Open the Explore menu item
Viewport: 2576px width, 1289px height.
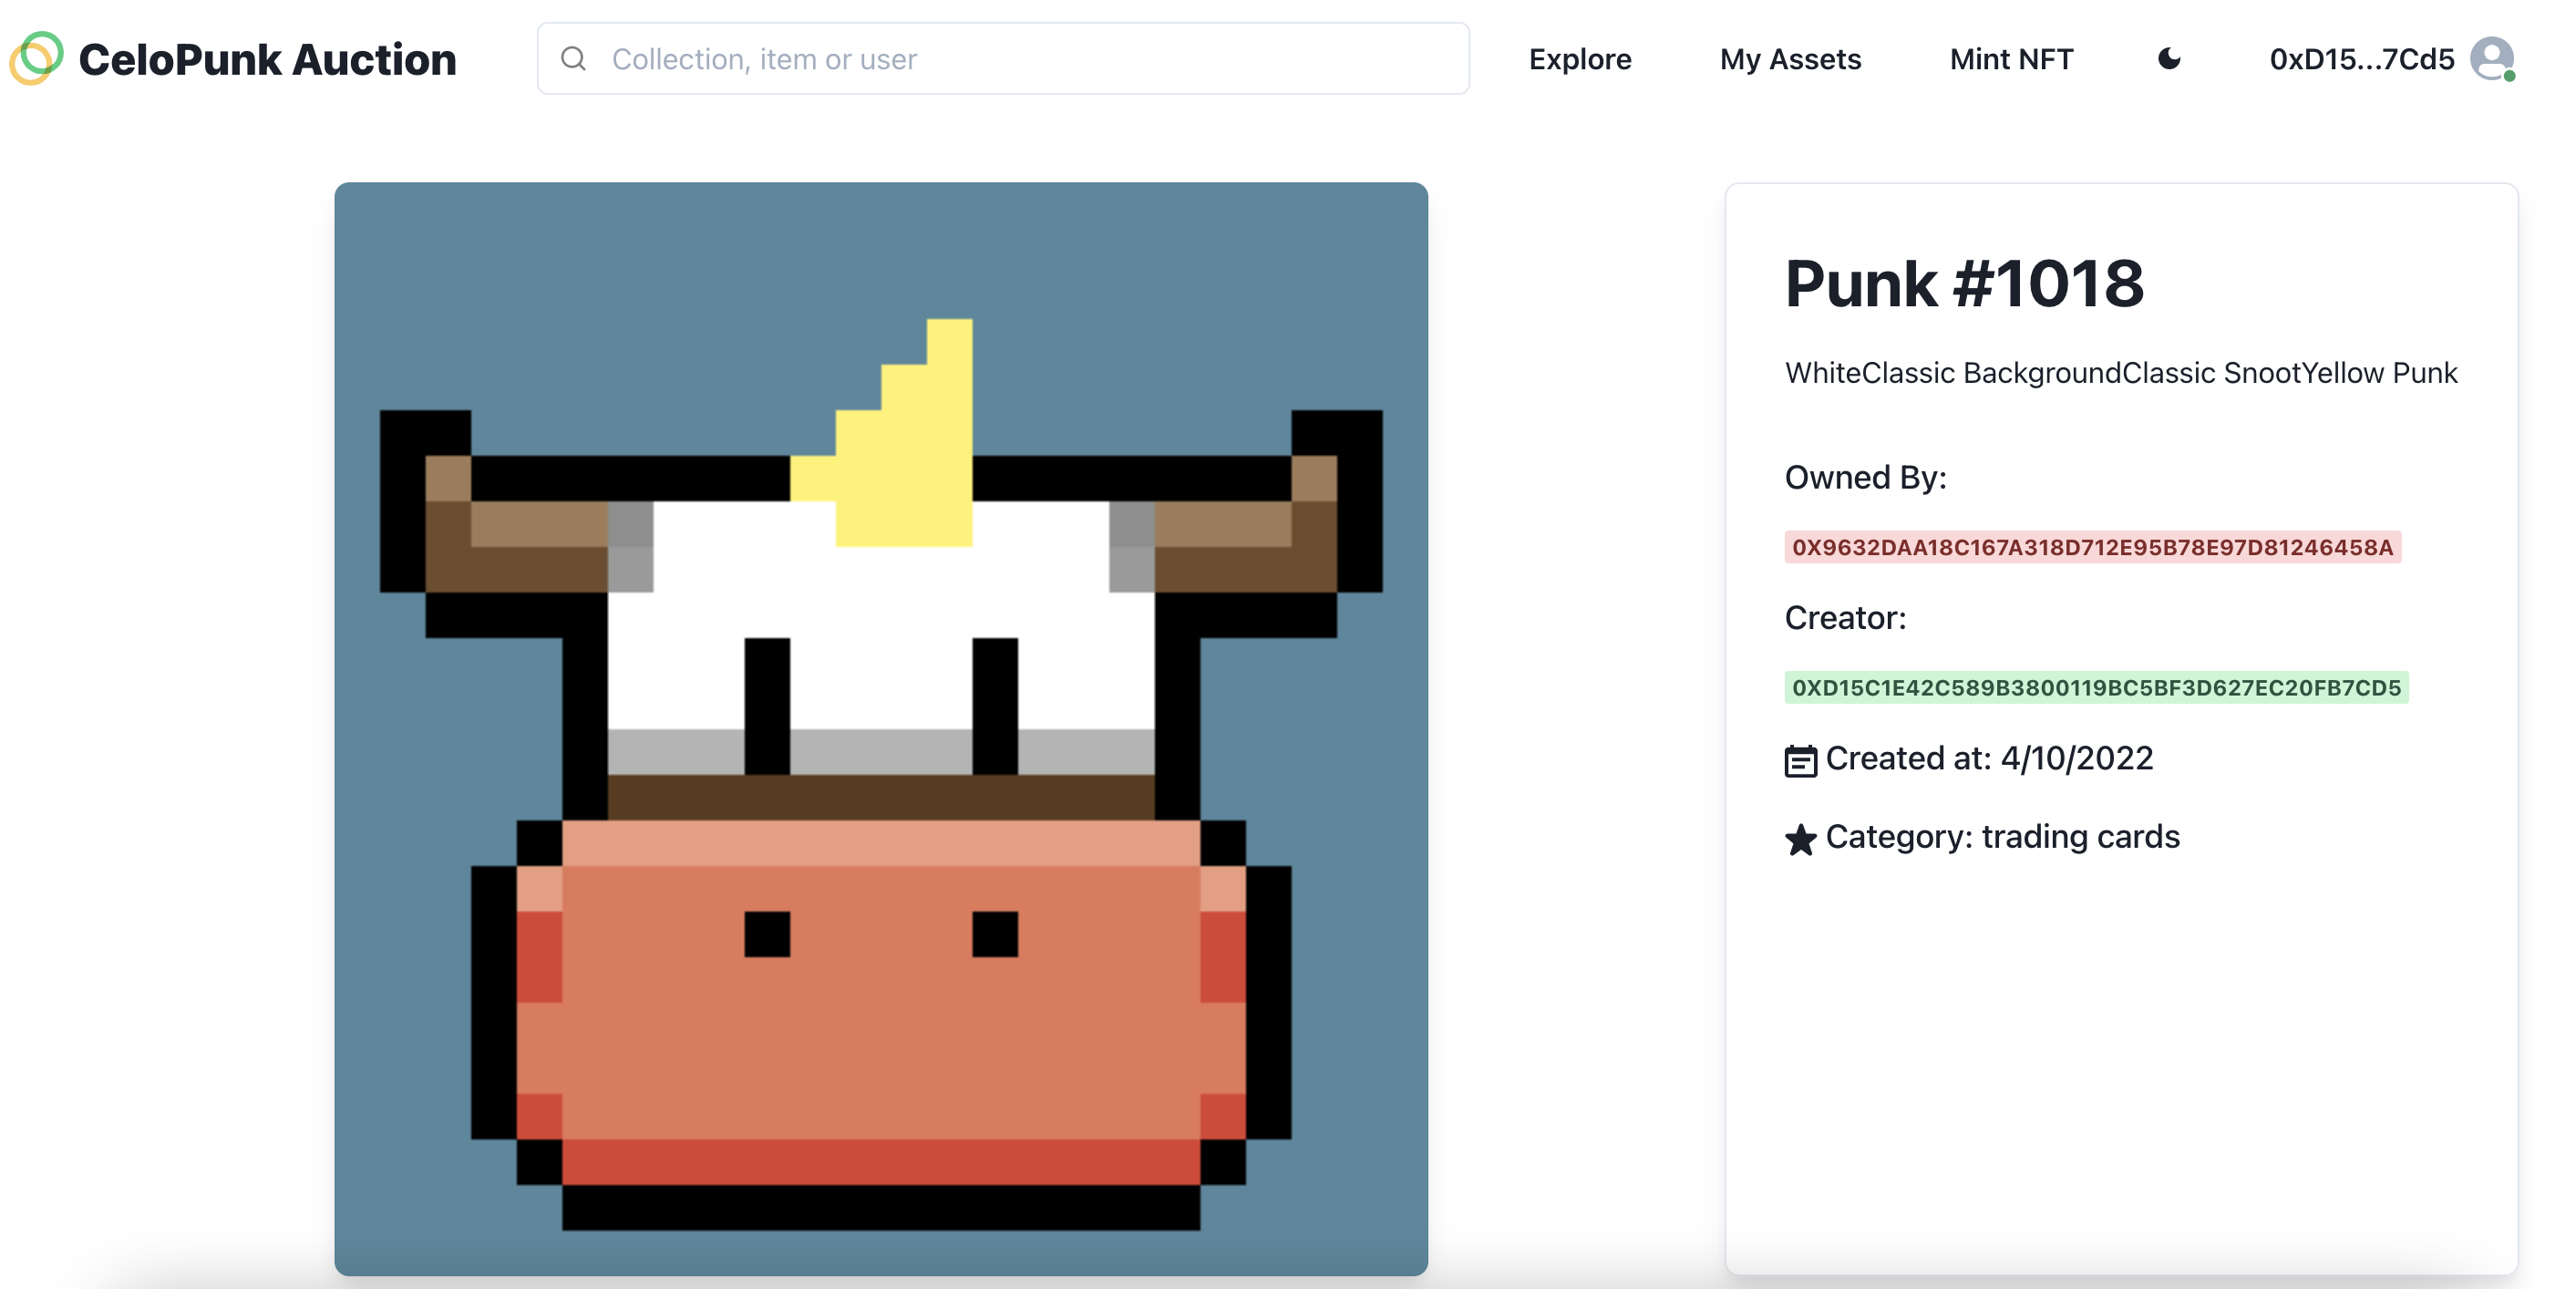pos(1579,59)
